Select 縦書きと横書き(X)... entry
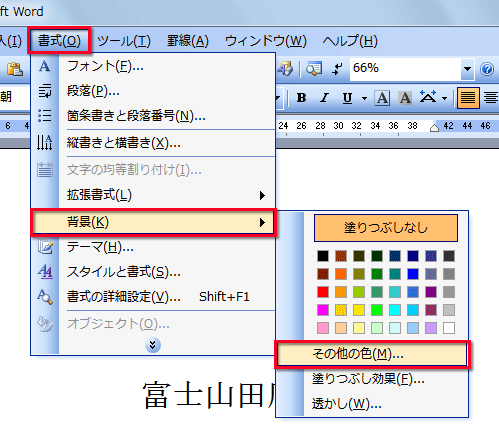 [x=153, y=143]
